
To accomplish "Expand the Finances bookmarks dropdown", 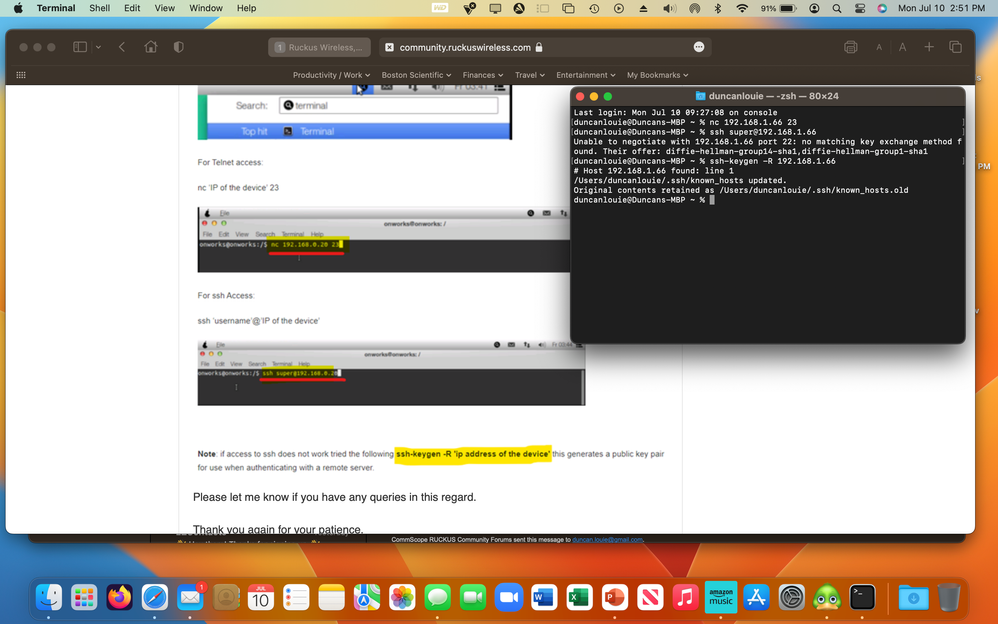I will (483, 74).
